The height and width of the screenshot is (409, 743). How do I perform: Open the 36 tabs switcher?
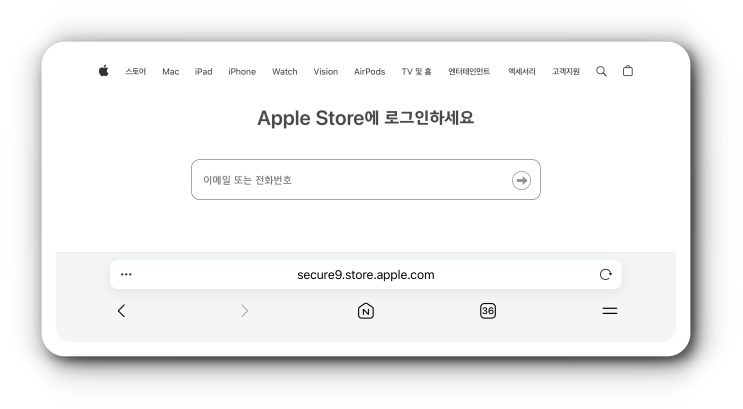tap(488, 311)
